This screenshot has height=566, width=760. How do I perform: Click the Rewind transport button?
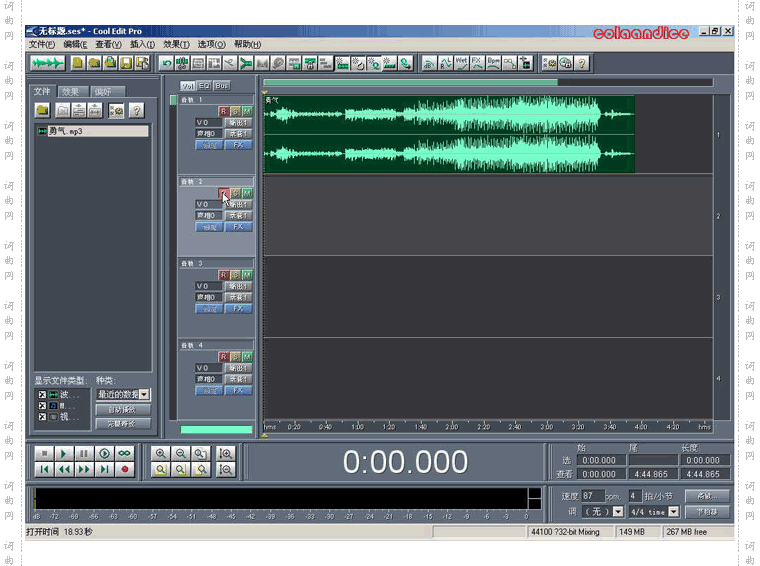pos(63,470)
